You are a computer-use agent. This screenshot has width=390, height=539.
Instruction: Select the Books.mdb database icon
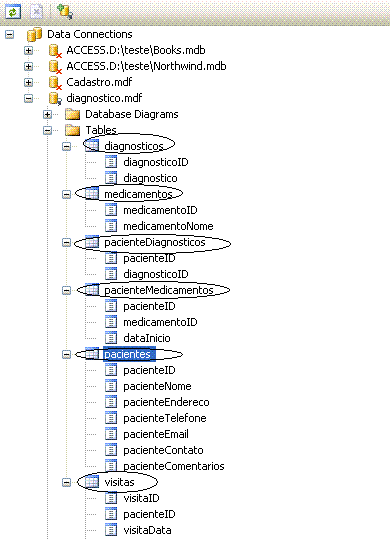[55, 51]
